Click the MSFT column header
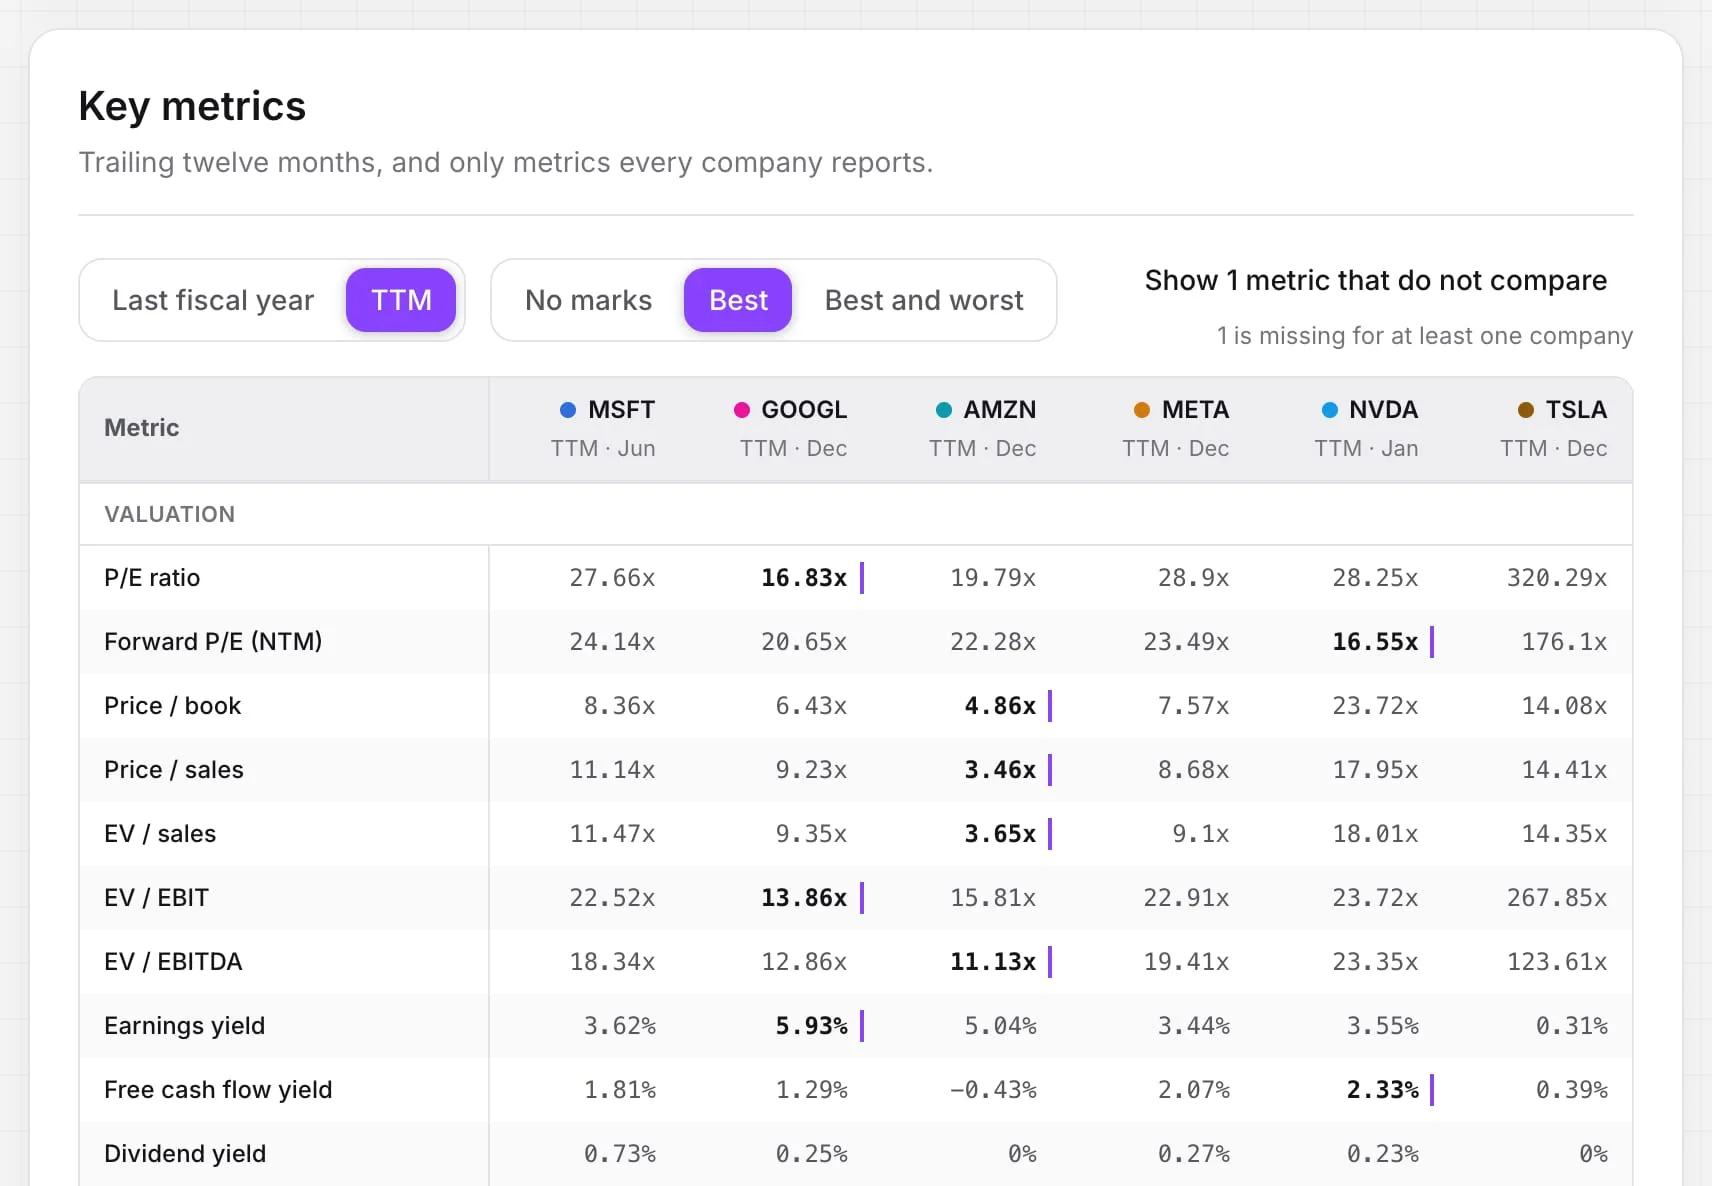Viewport: 1712px width, 1186px height. pos(603,428)
